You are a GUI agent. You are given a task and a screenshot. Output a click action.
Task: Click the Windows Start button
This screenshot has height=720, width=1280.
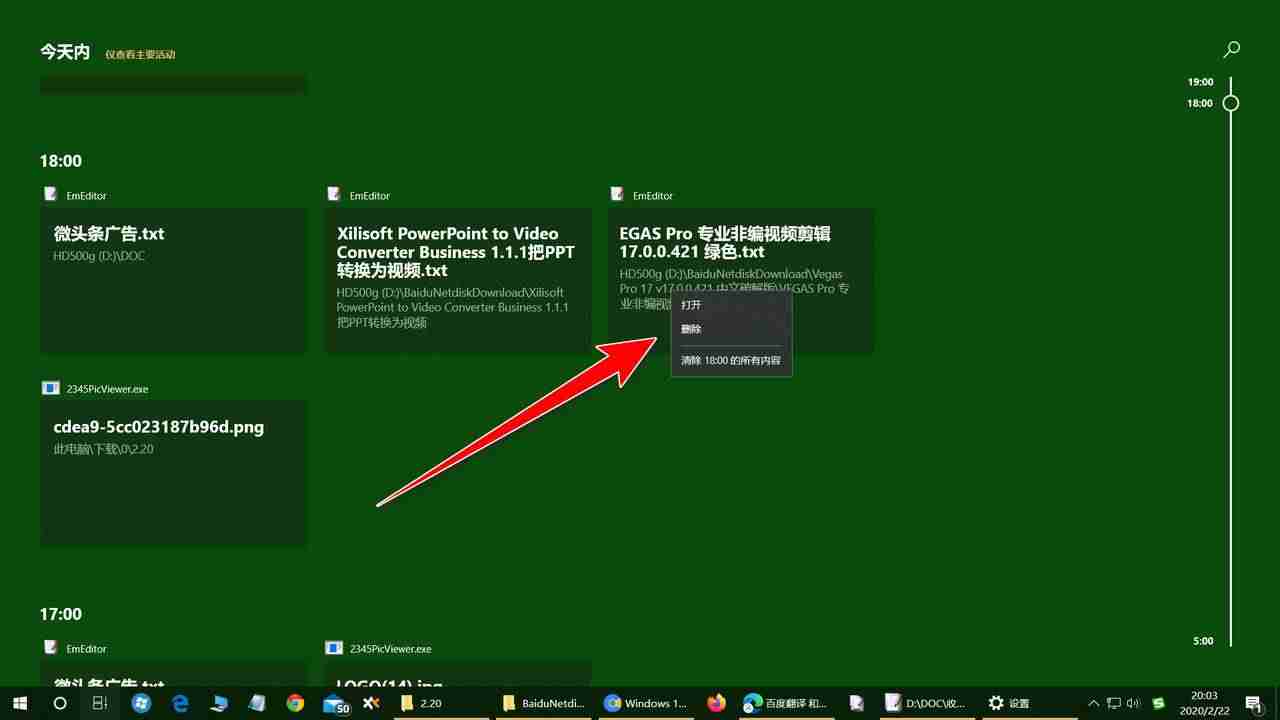20,703
